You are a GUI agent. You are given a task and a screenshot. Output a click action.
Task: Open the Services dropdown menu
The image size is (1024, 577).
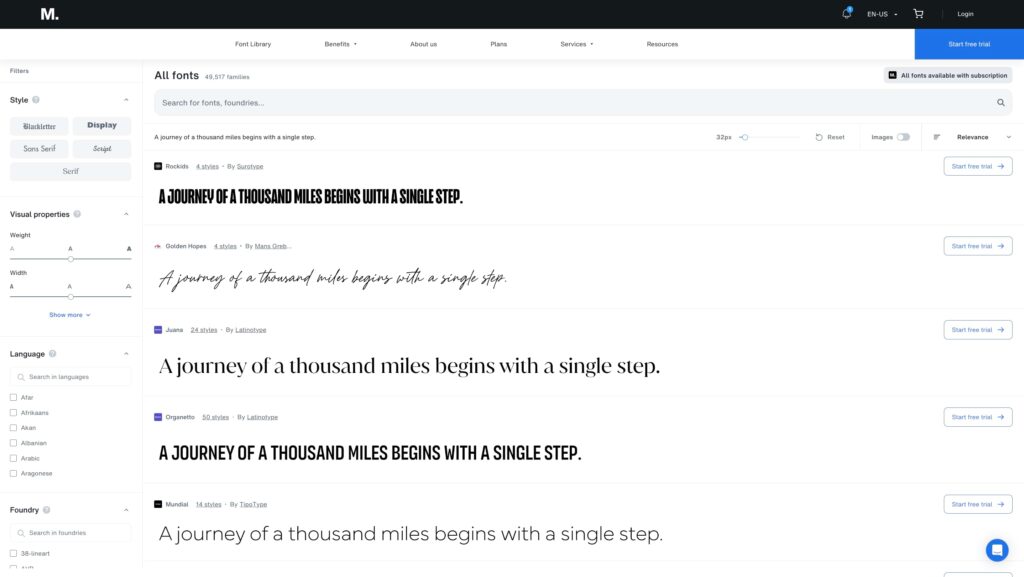tap(577, 44)
